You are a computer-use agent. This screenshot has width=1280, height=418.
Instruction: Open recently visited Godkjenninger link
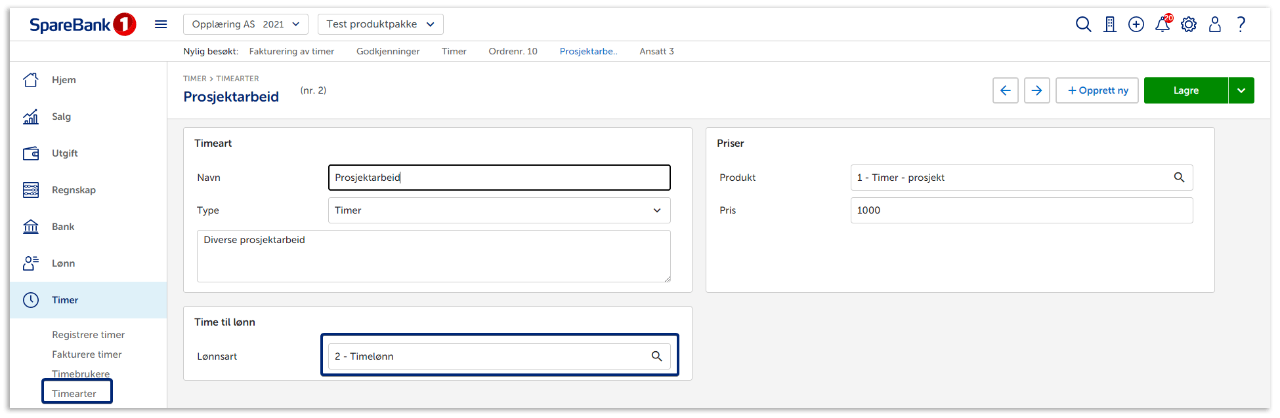[x=387, y=51]
